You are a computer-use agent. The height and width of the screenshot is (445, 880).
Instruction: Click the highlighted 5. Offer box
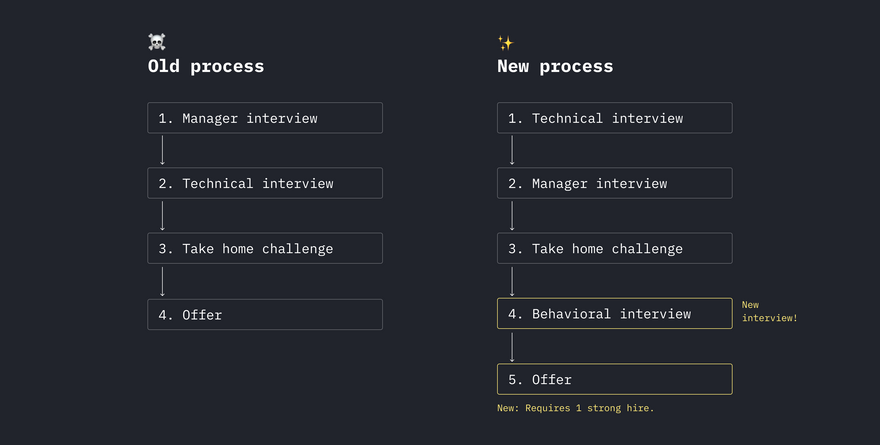pos(615,379)
